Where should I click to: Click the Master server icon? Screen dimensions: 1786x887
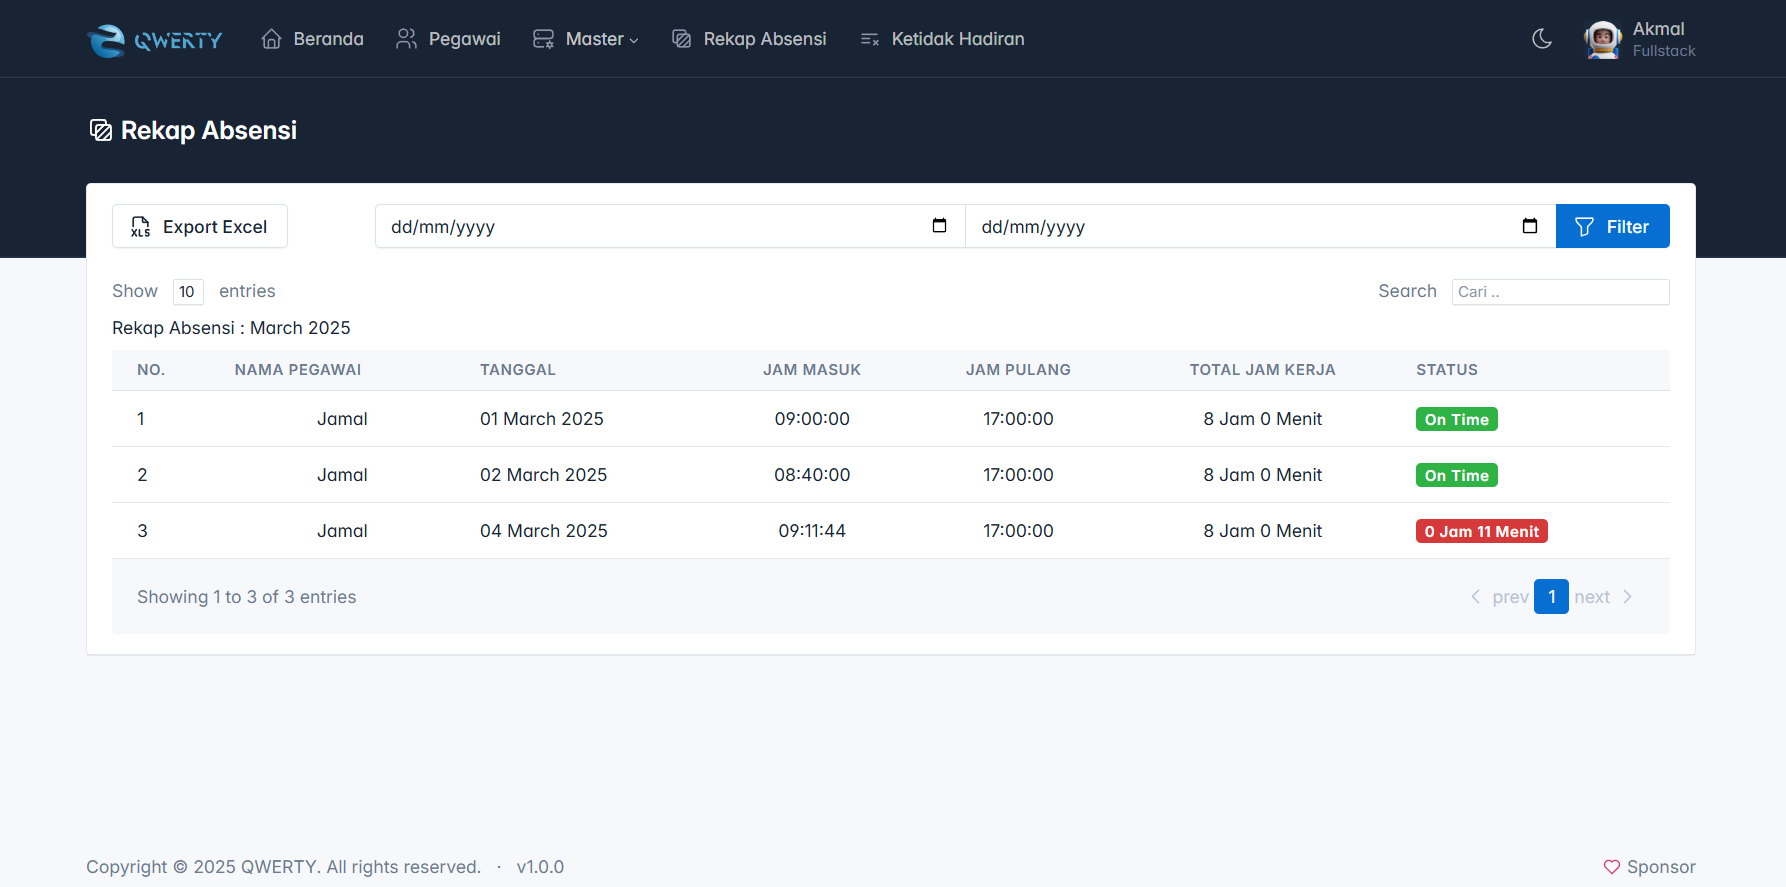pyautogui.click(x=543, y=39)
